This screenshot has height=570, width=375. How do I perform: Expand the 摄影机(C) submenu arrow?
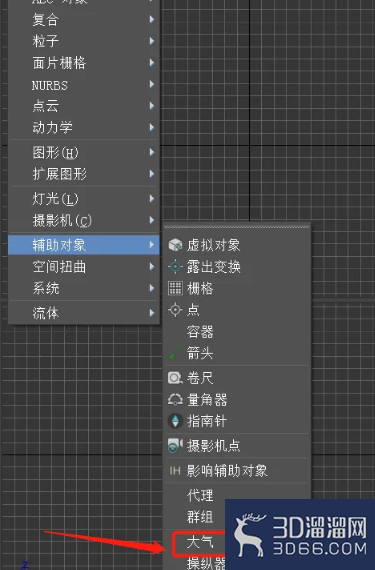tap(152, 220)
